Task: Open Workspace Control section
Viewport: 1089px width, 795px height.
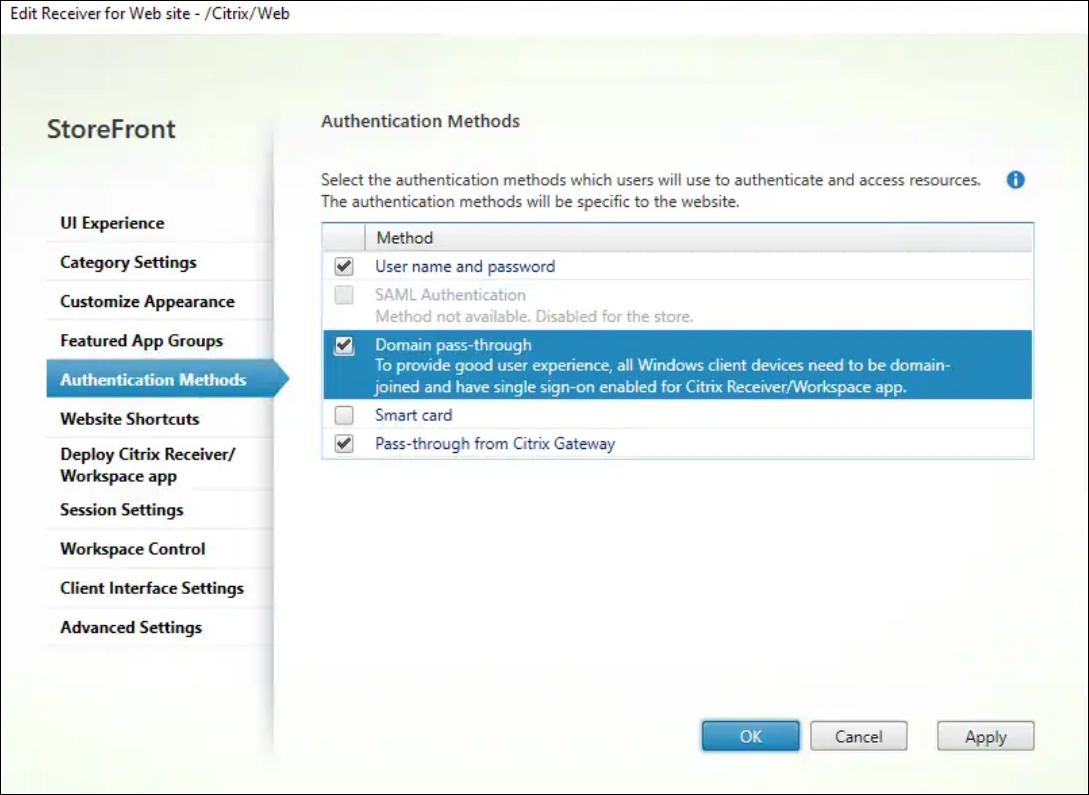Action: click(x=160, y=549)
